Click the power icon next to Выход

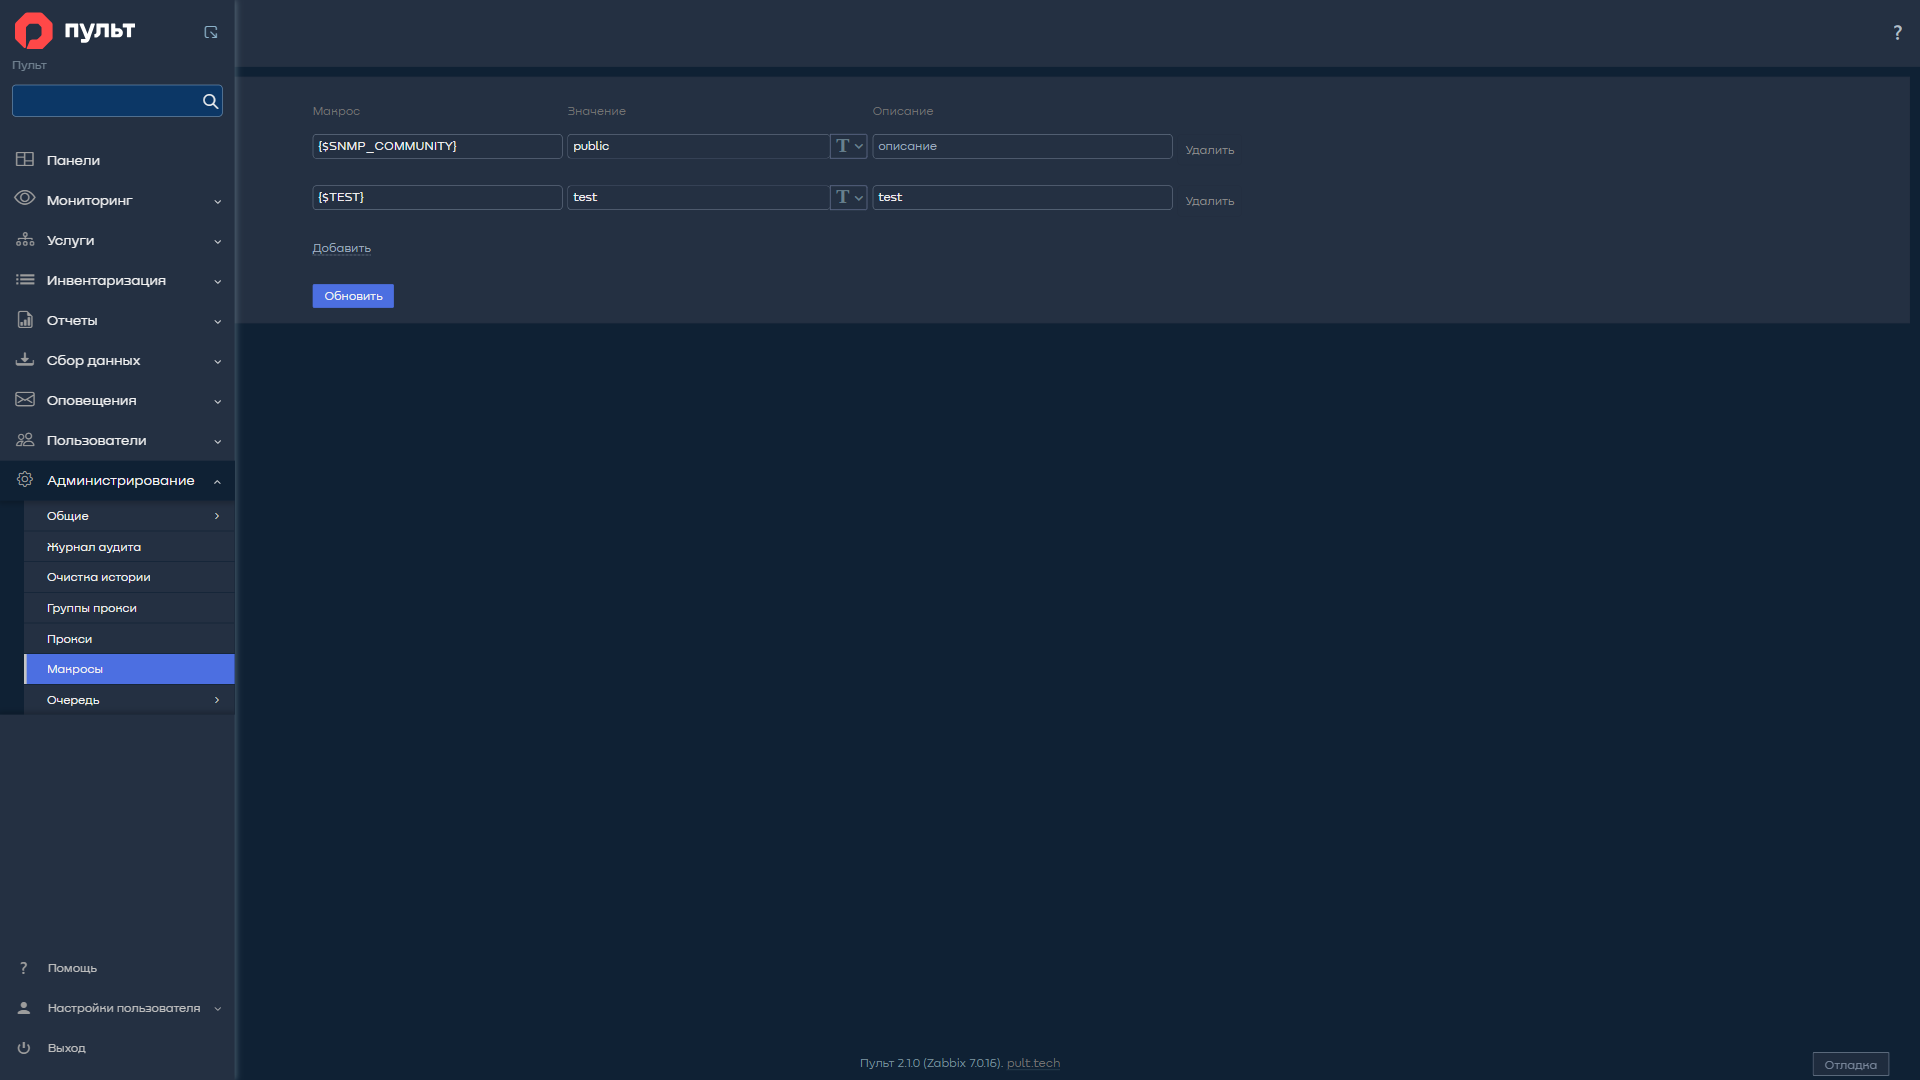coord(24,1048)
